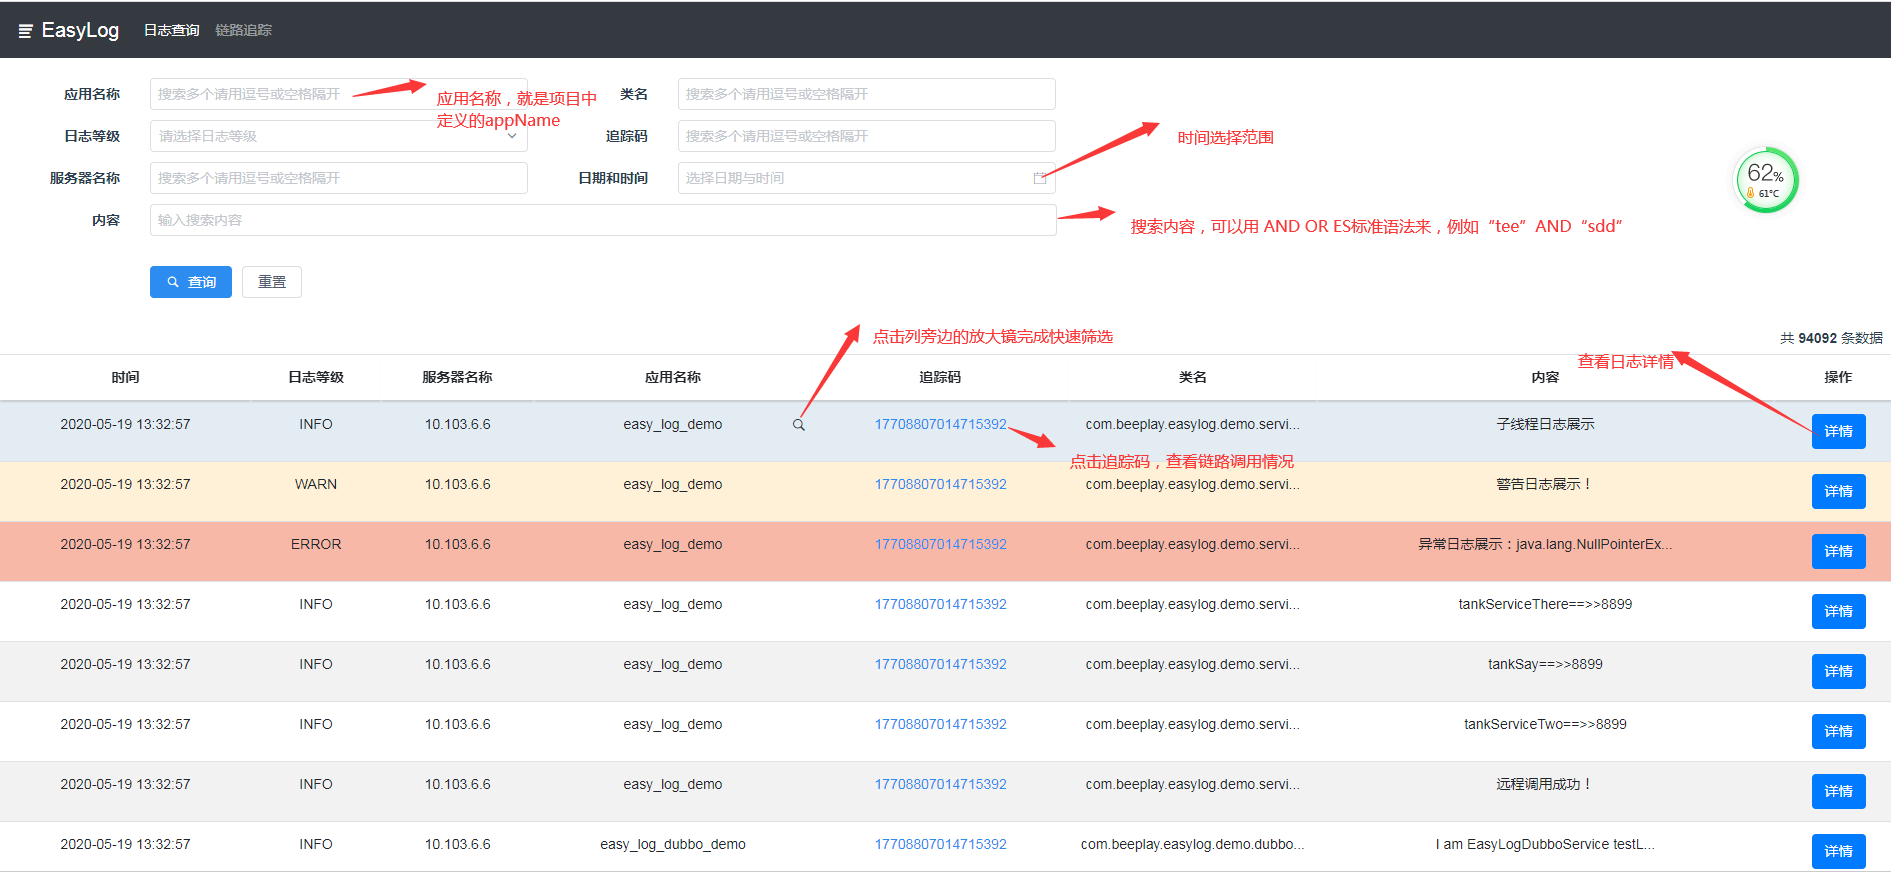
Task: Open trace code link in 远程调用成功 row
Action: [x=940, y=784]
